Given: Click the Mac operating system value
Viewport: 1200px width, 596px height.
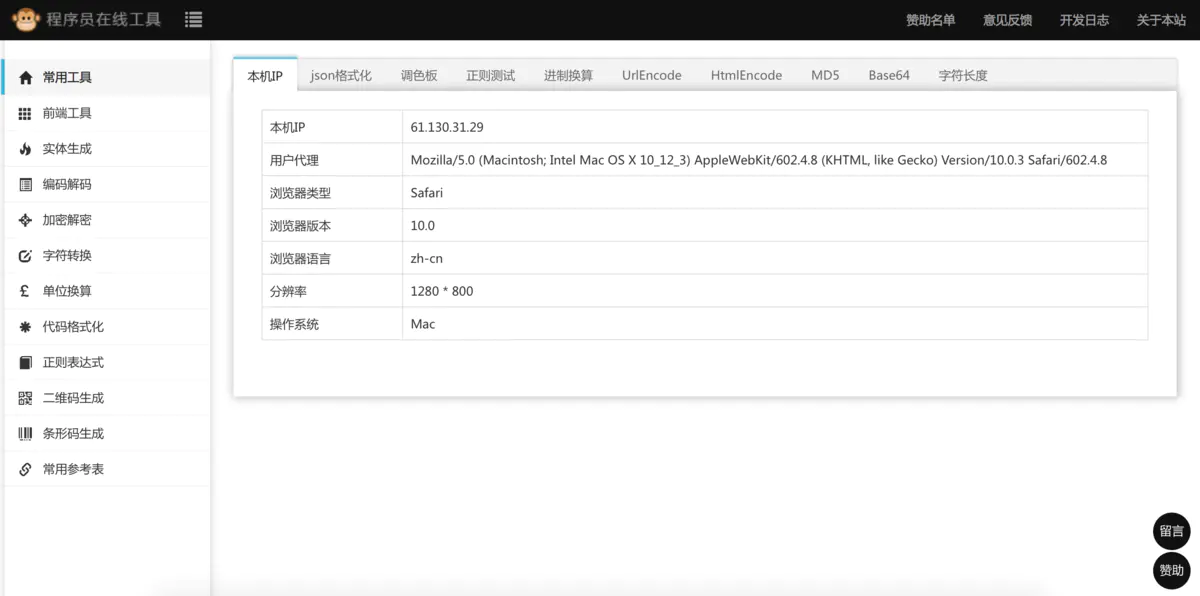Looking at the screenshot, I should pos(423,324).
